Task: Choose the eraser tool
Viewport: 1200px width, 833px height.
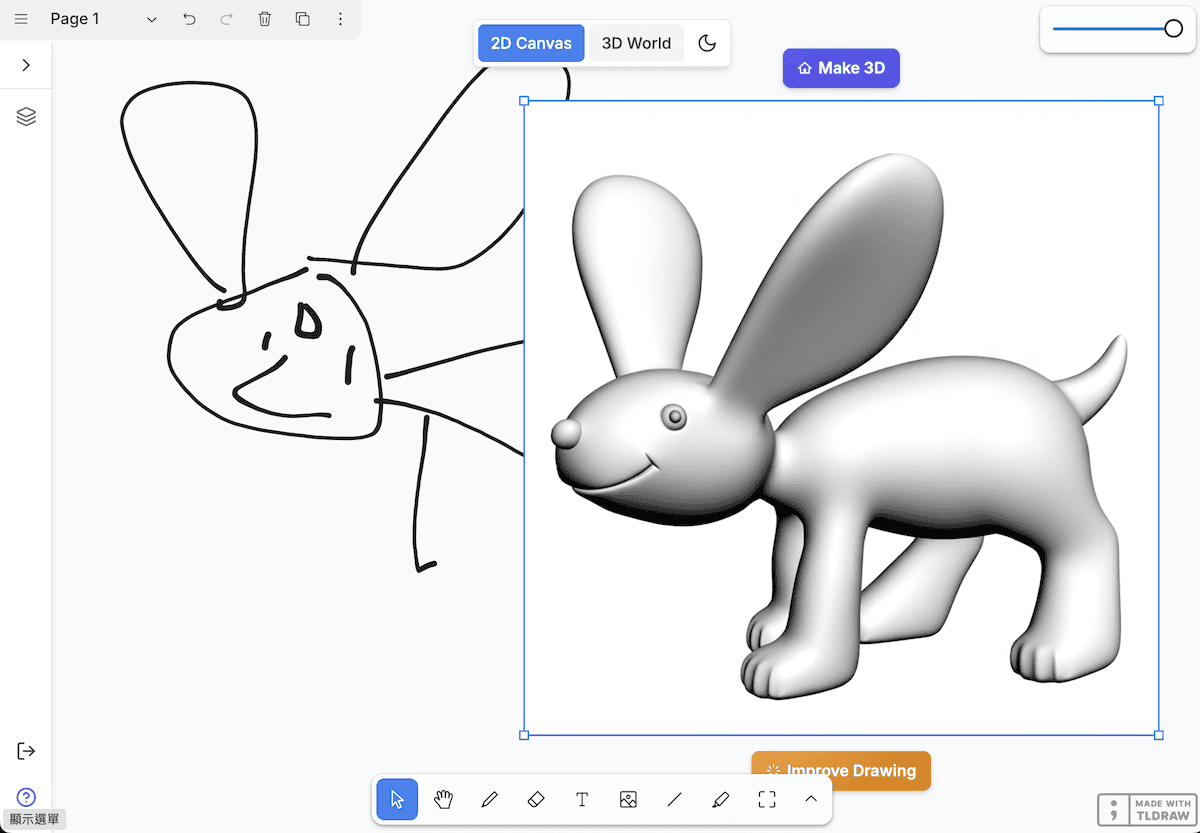Action: 535,799
